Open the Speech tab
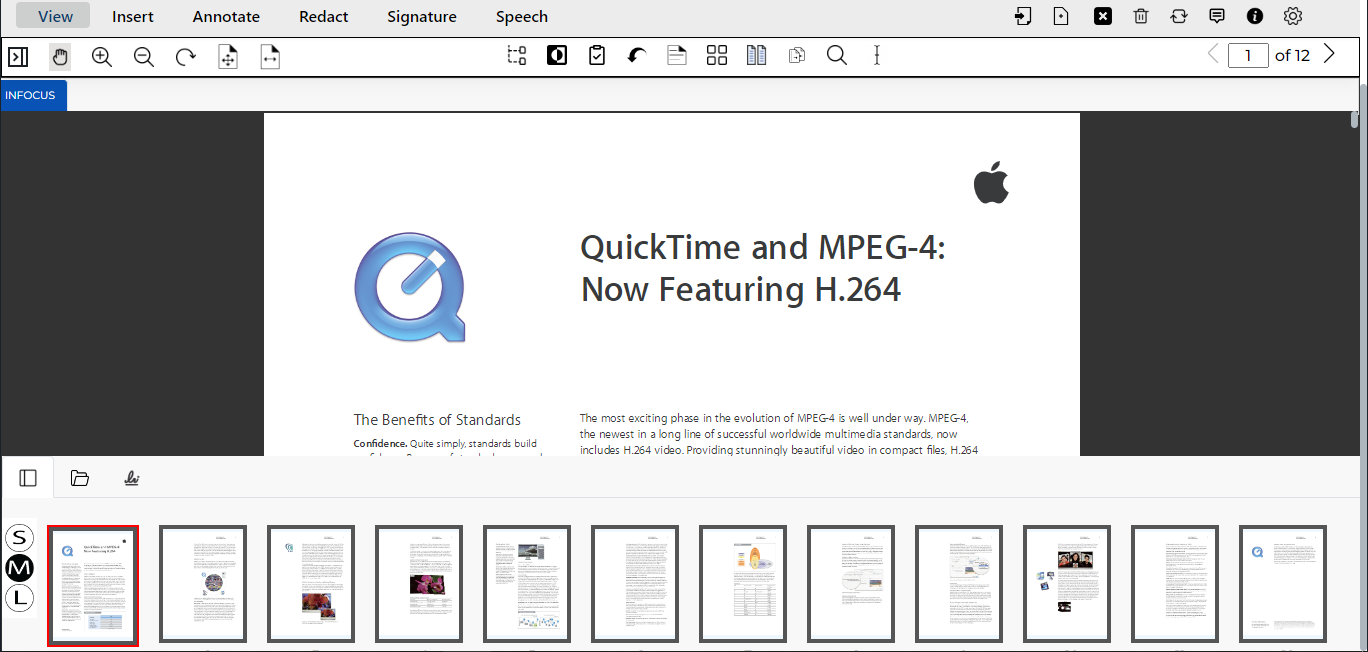 click(522, 16)
